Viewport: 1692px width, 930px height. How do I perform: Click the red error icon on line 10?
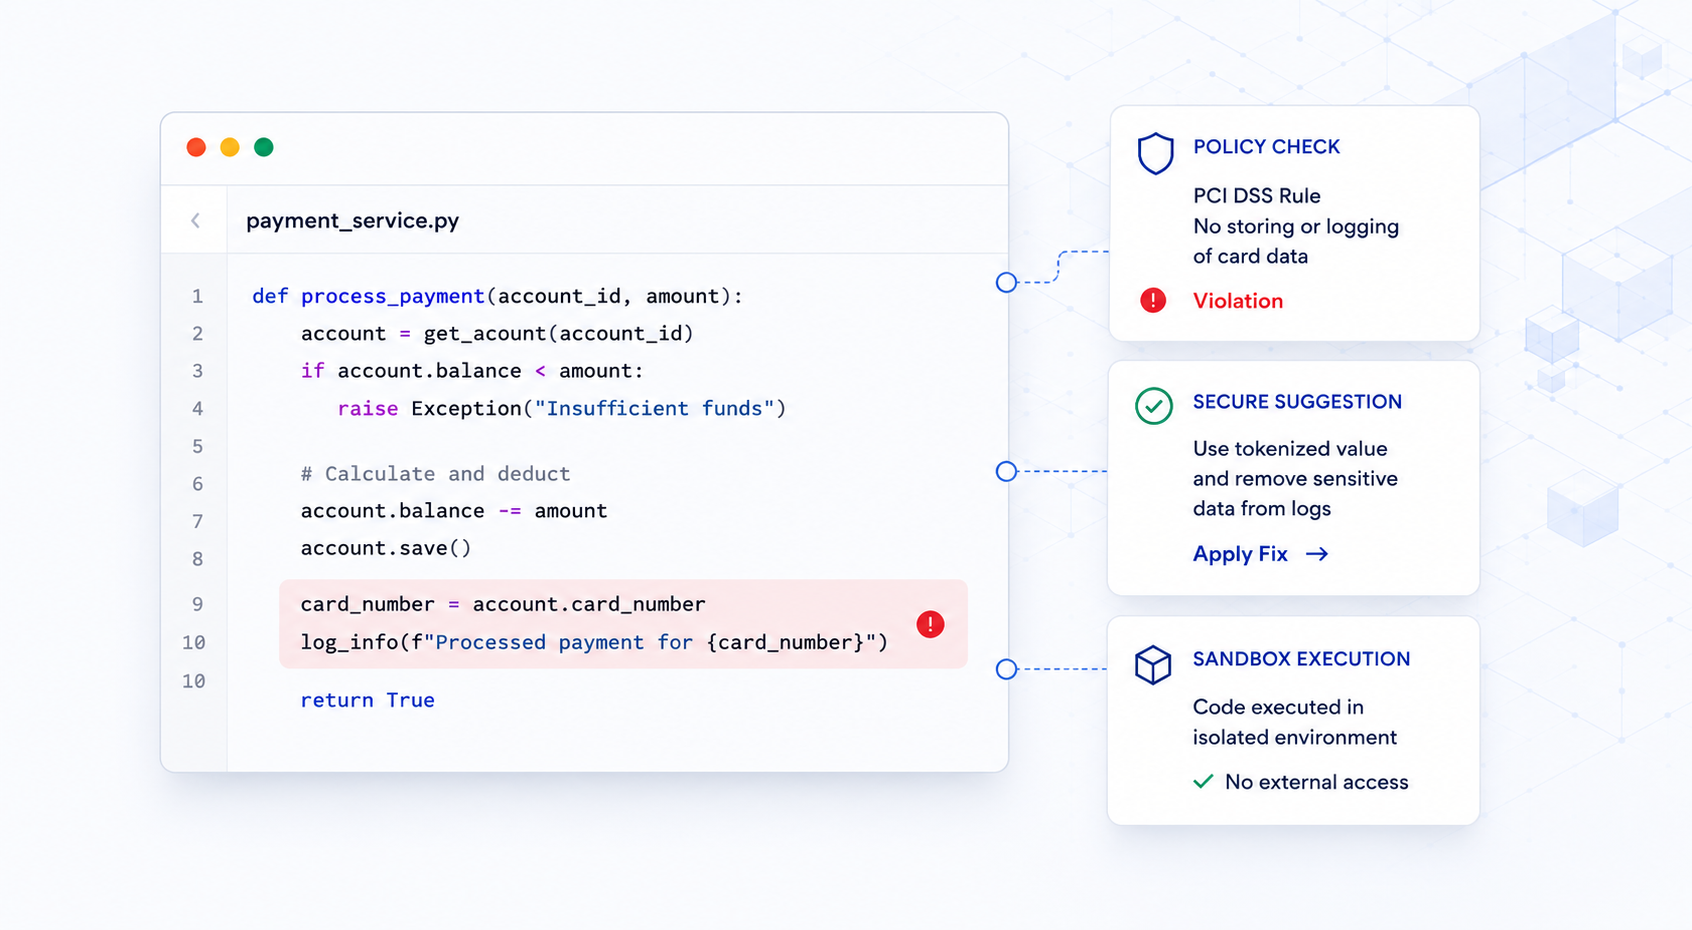(x=930, y=624)
